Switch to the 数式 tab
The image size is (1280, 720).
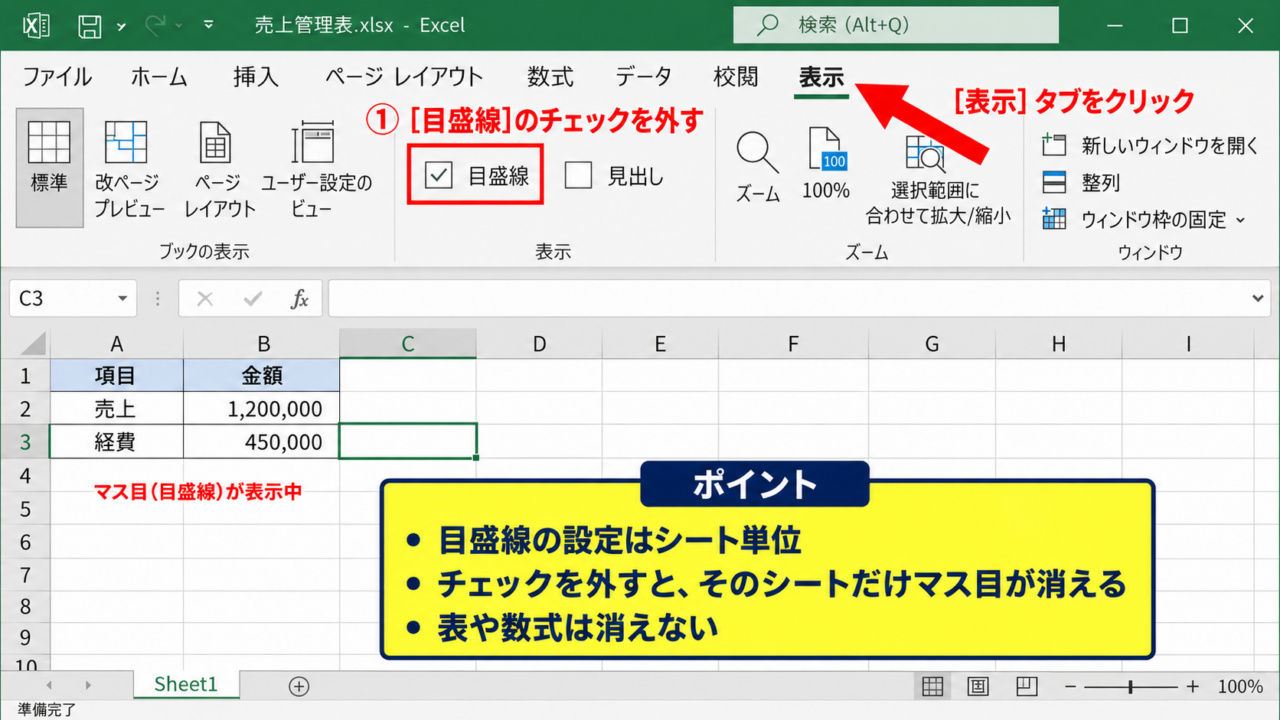coord(551,77)
